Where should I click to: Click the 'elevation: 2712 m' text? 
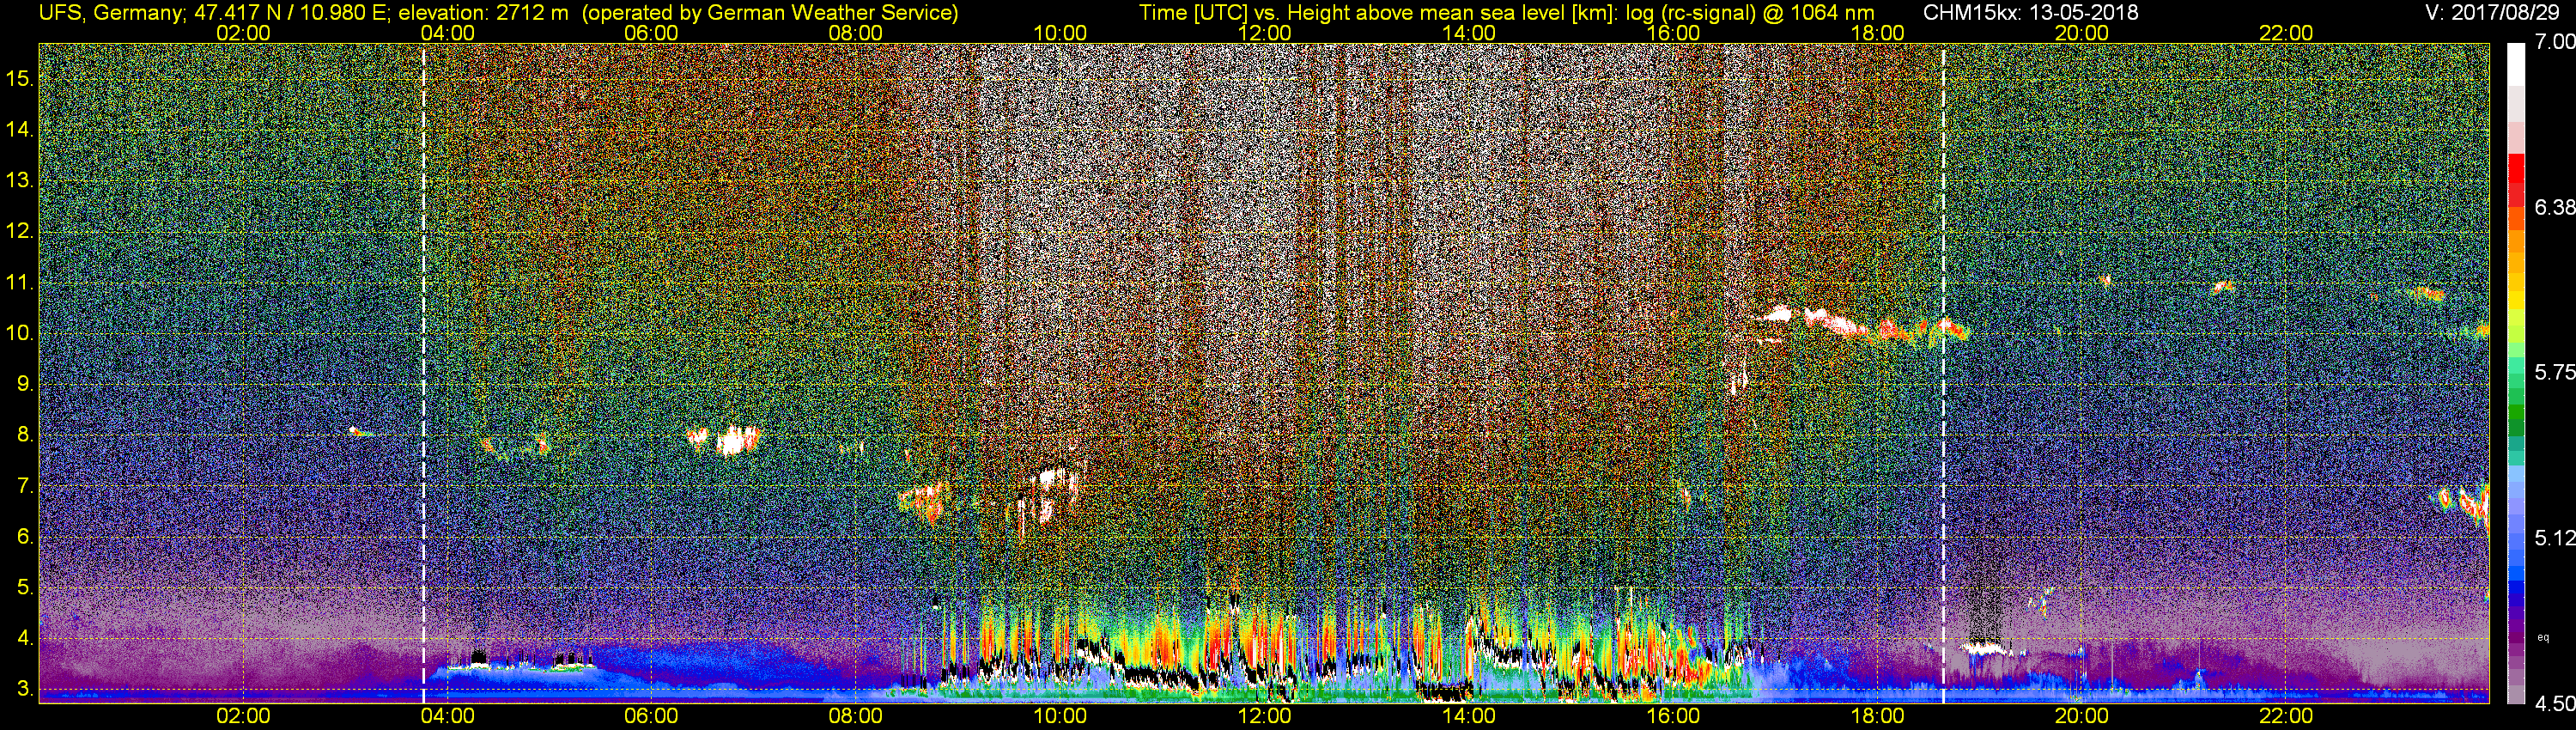pyautogui.click(x=483, y=13)
